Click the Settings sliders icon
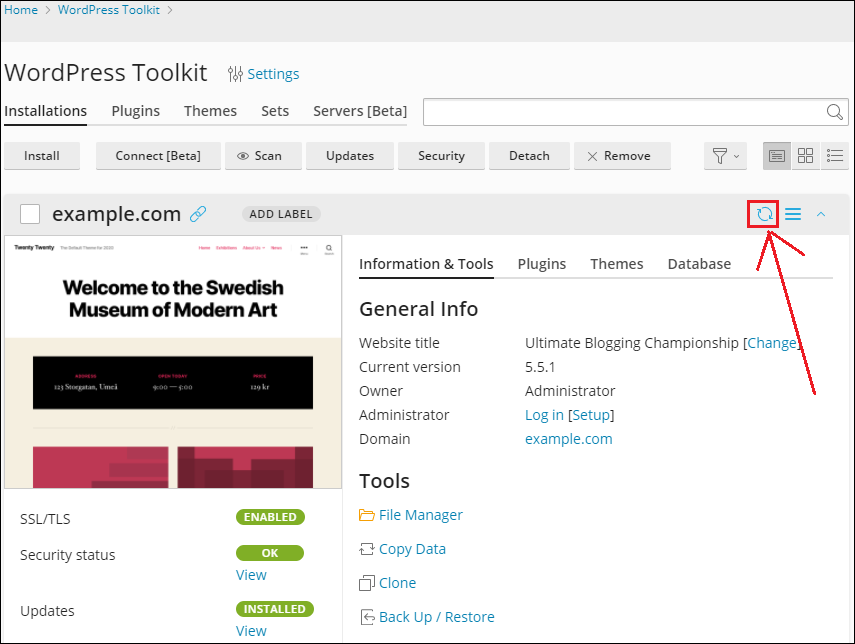 pyautogui.click(x=235, y=74)
